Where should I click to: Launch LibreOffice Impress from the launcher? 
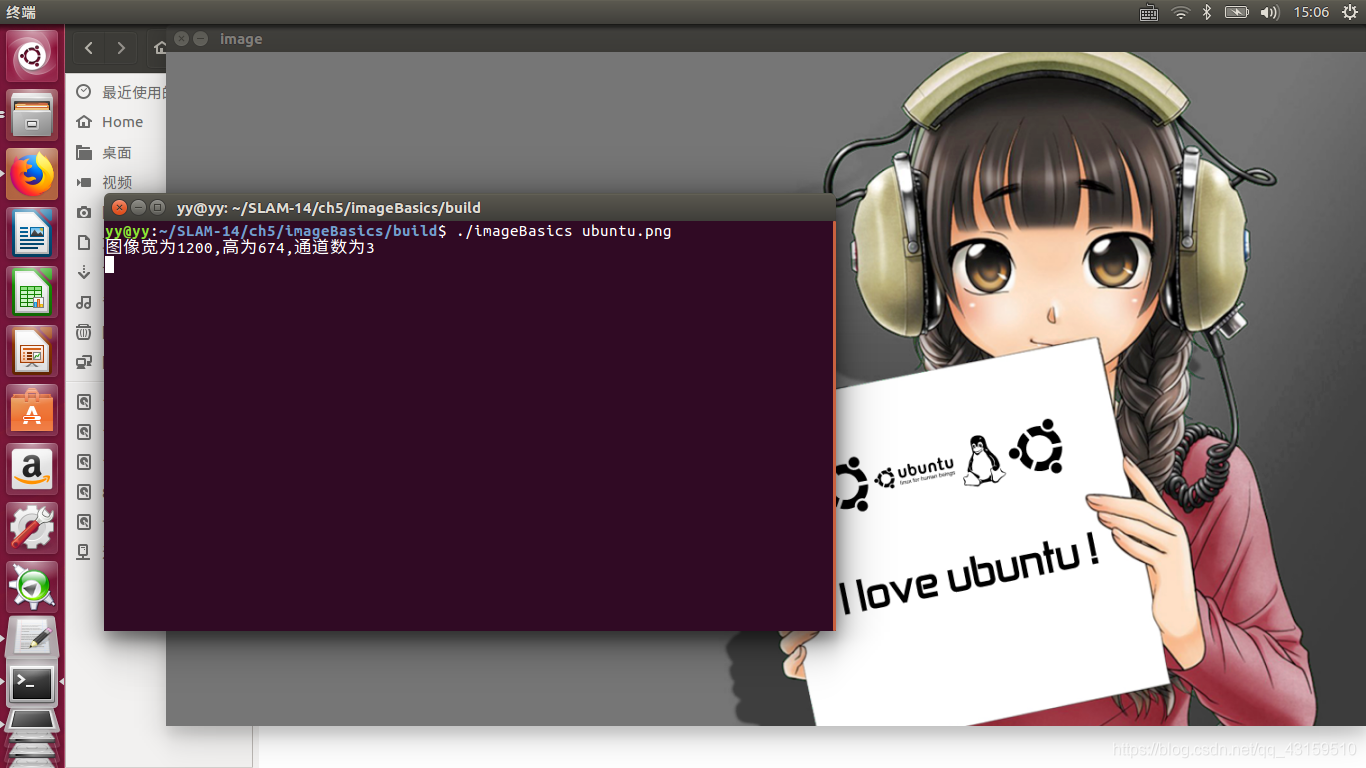click(33, 351)
